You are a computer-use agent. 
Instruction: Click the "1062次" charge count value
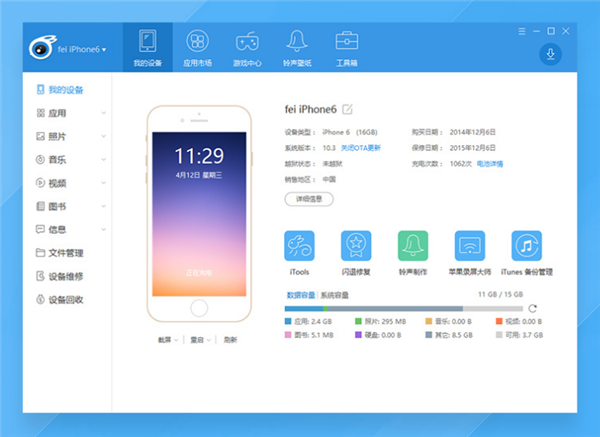click(x=461, y=164)
